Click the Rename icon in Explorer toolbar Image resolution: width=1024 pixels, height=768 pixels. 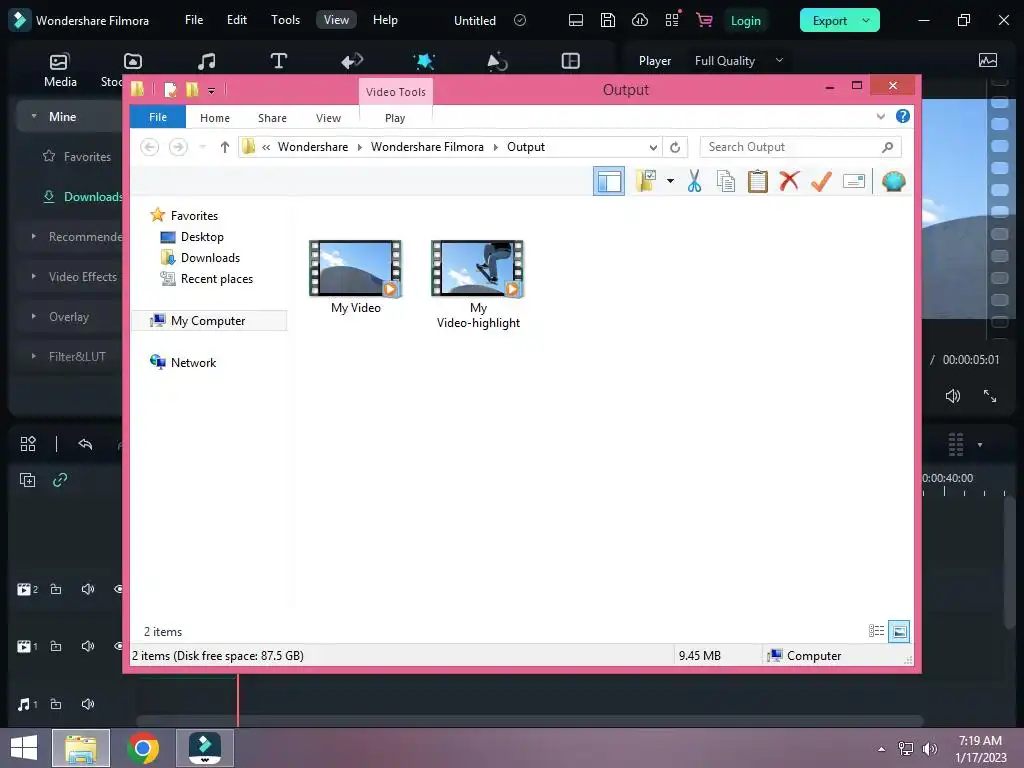pyautogui.click(x=854, y=181)
